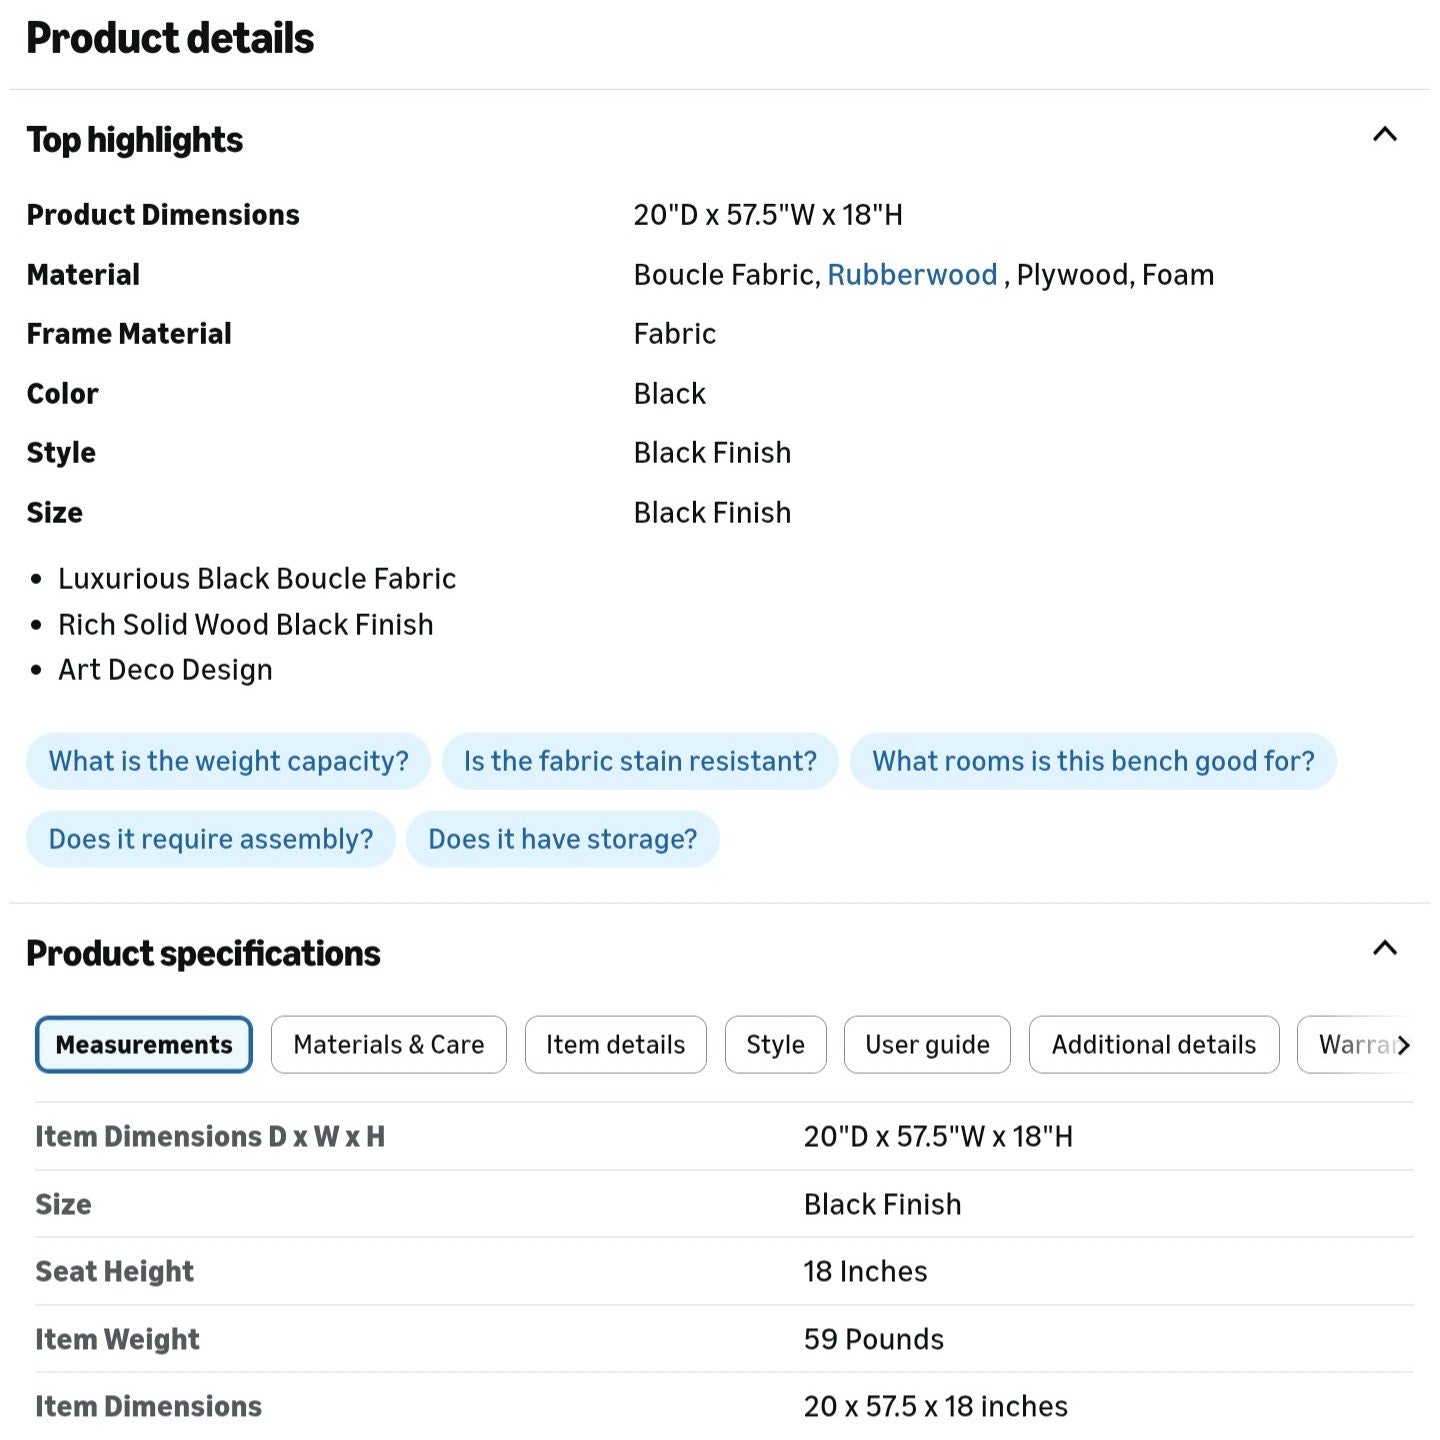Screen dimensions: 1440x1440
Task: Open the Rubberwood material link
Action: 912,275
